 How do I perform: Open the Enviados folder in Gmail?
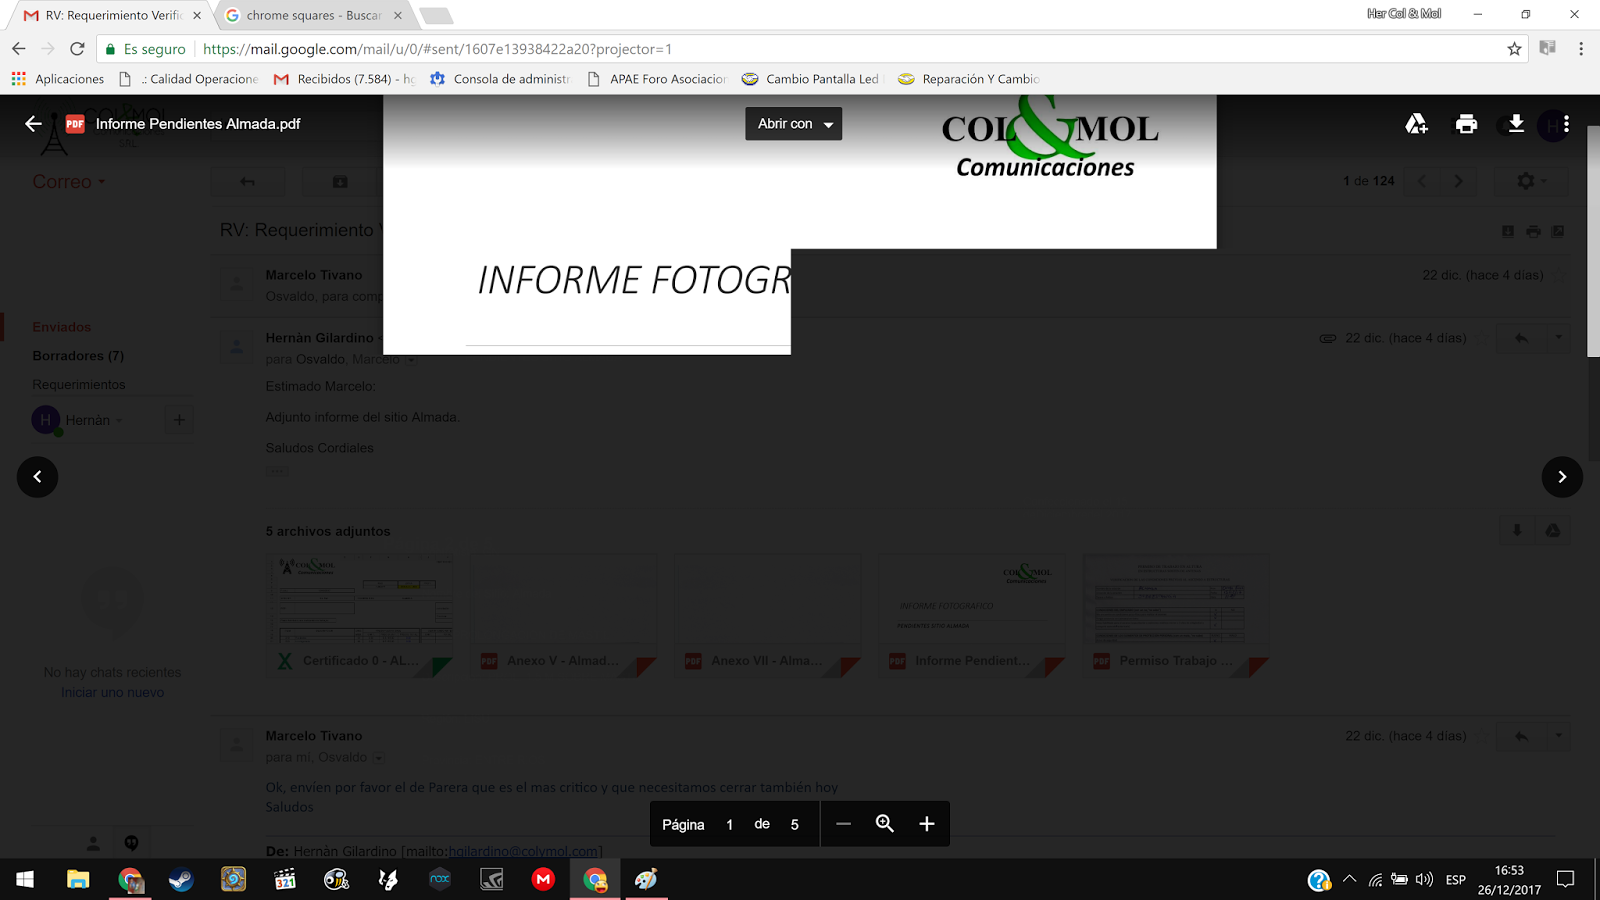pyautogui.click(x=61, y=327)
